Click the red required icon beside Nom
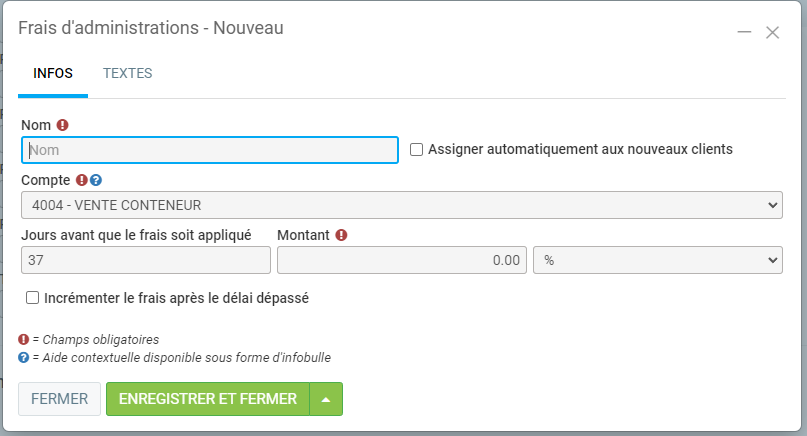Screen dimensions: 807x436 coord(63,125)
